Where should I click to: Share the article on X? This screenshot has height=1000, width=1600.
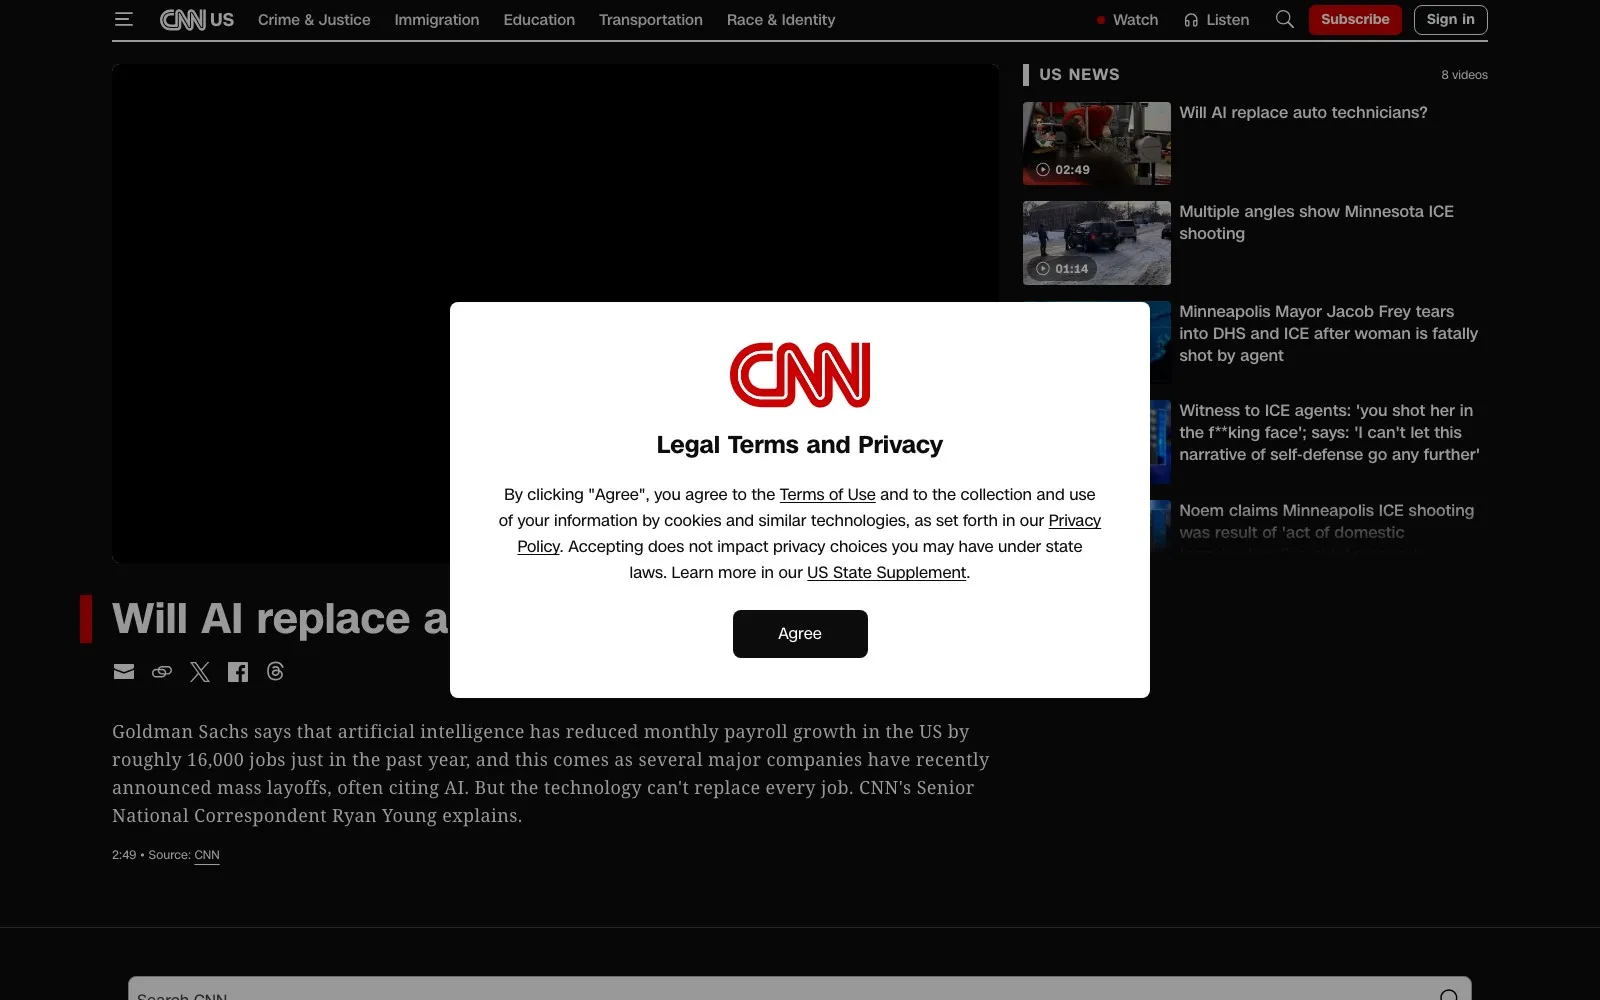[200, 672]
